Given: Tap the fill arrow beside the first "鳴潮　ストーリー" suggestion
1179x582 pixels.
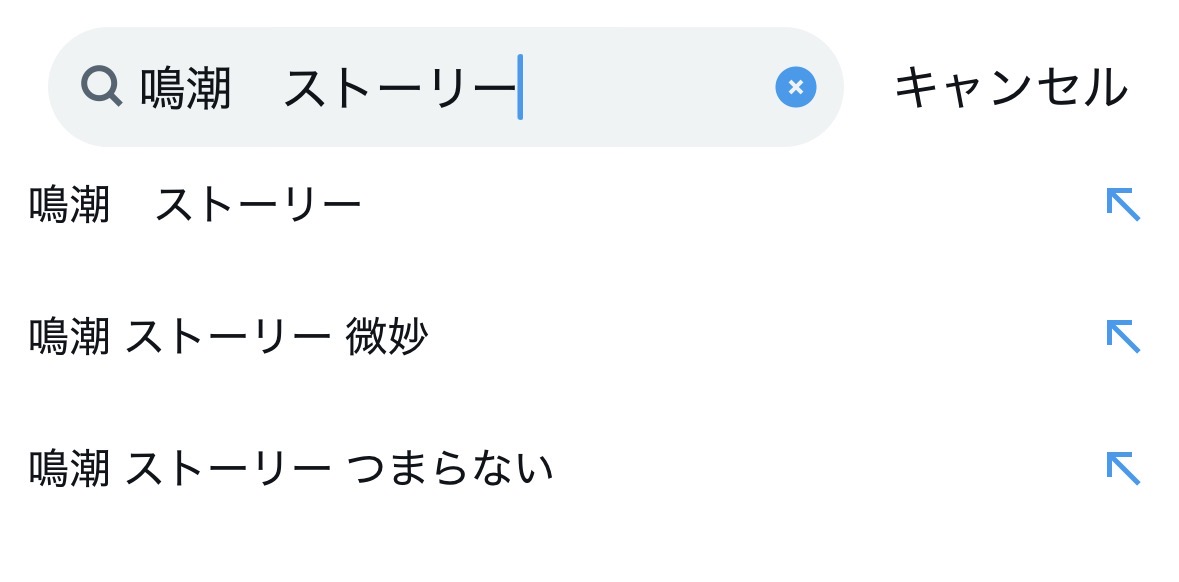Looking at the screenshot, I should (1123, 205).
